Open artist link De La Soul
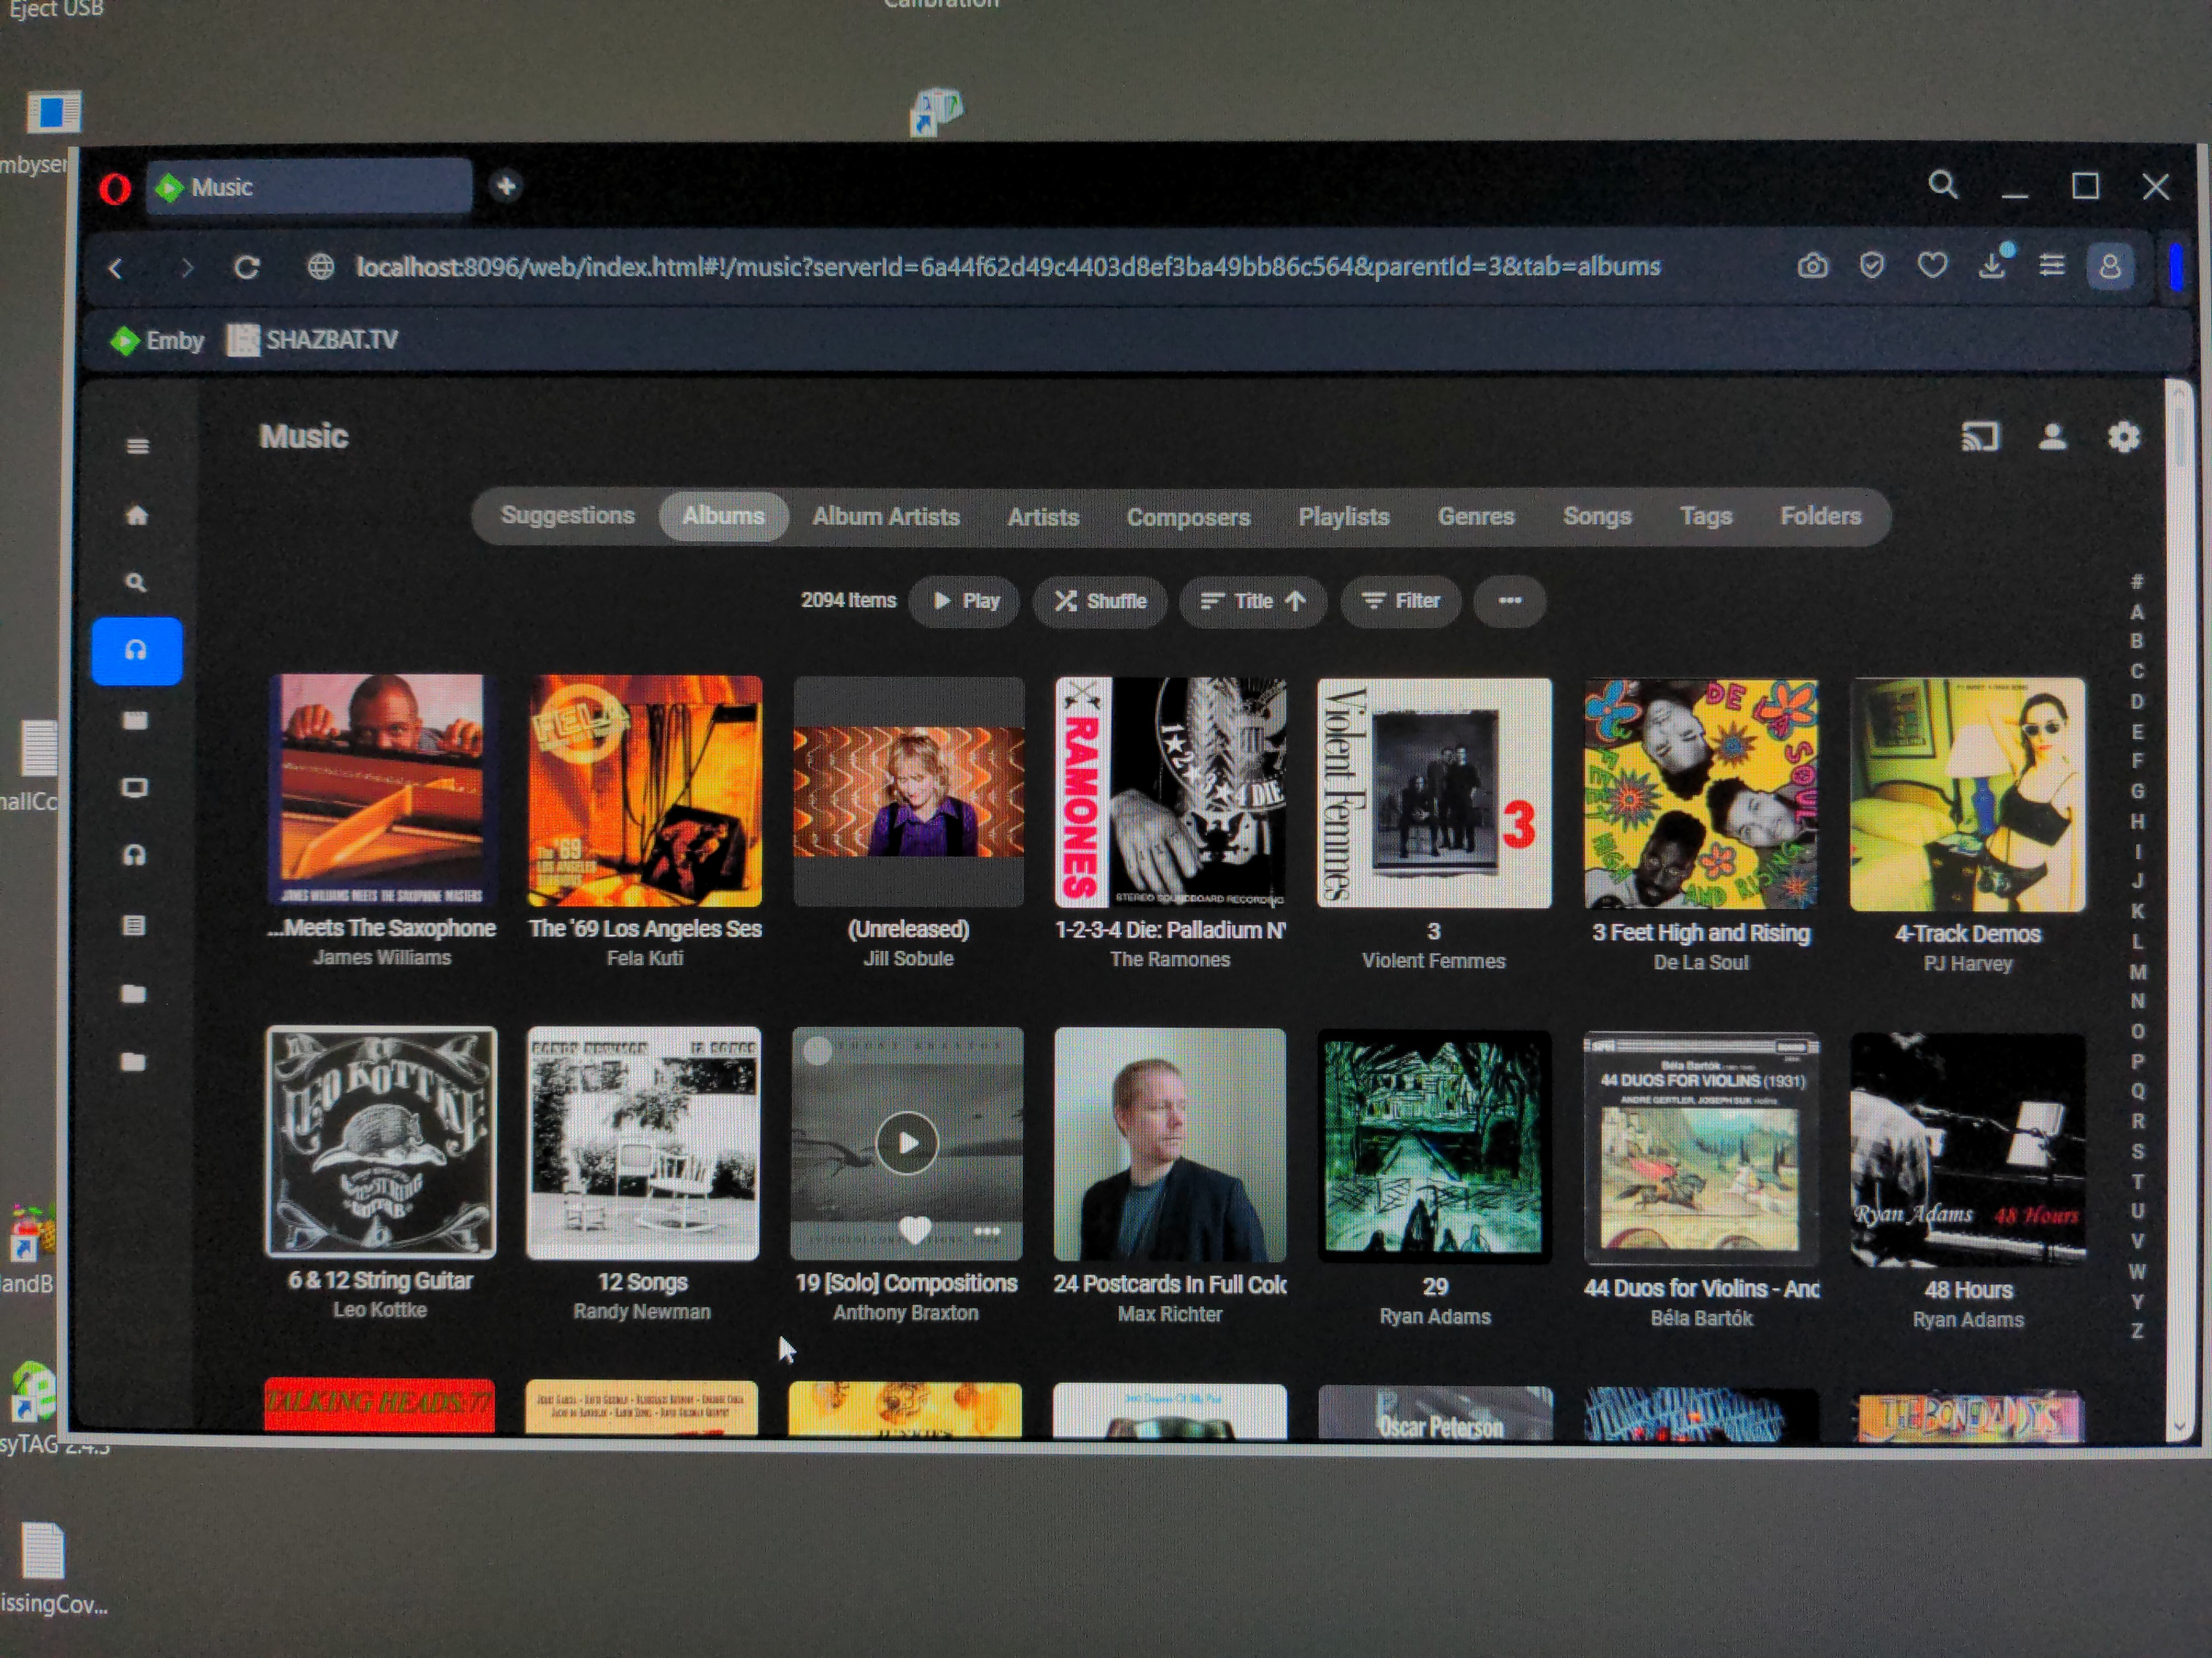The height and width of the screenshot is (1658, 2212). point(1701,963)
